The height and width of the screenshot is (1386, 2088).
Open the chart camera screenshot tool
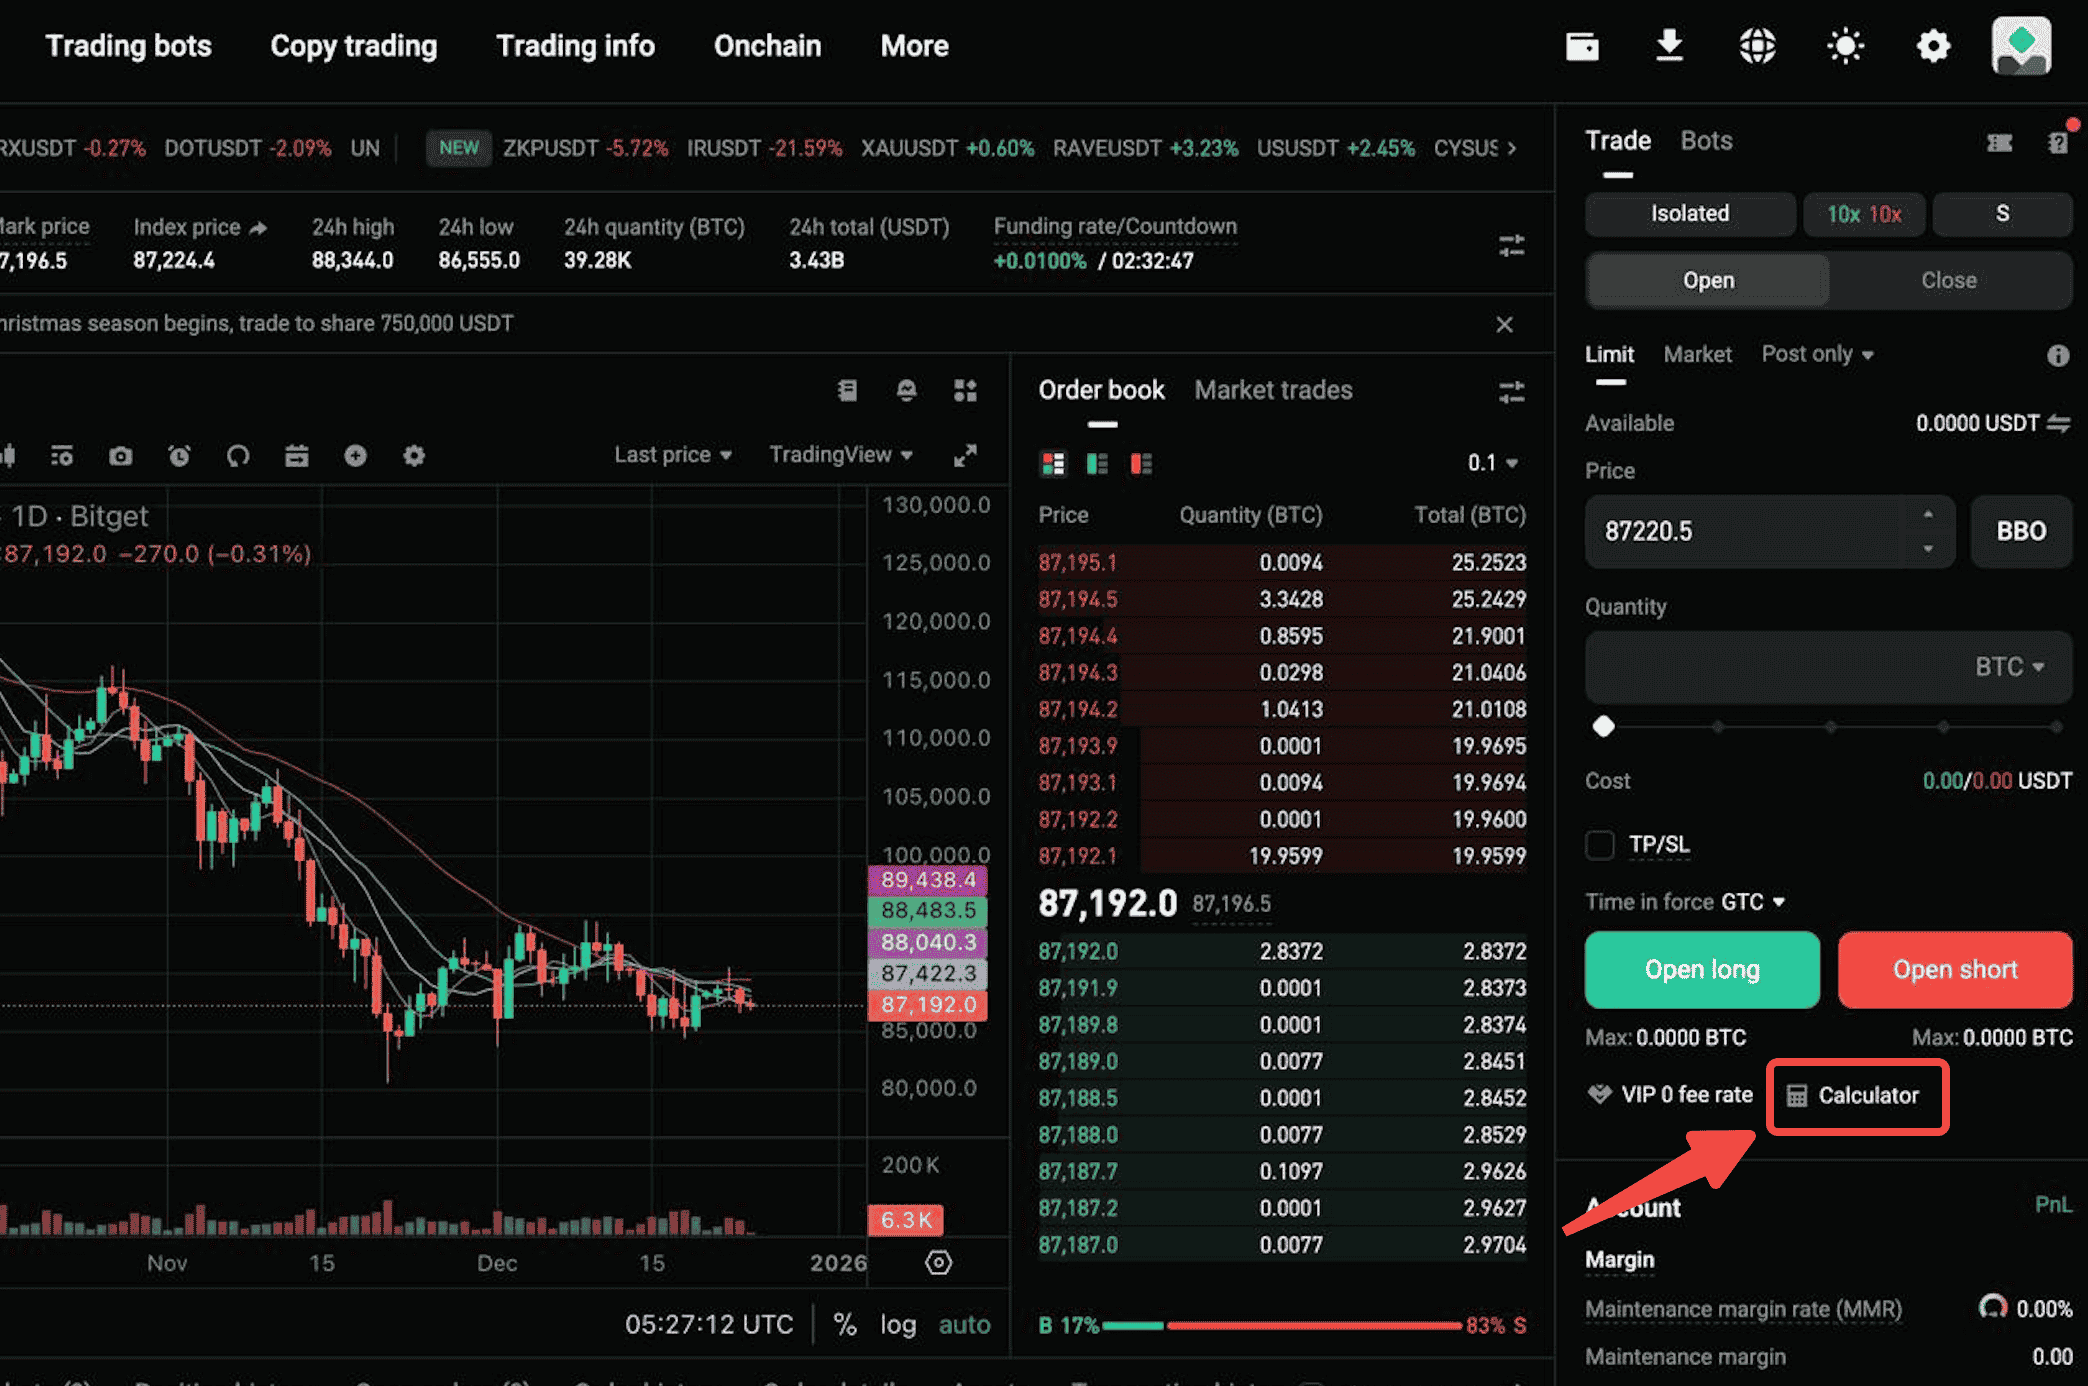tap(120, 455)
